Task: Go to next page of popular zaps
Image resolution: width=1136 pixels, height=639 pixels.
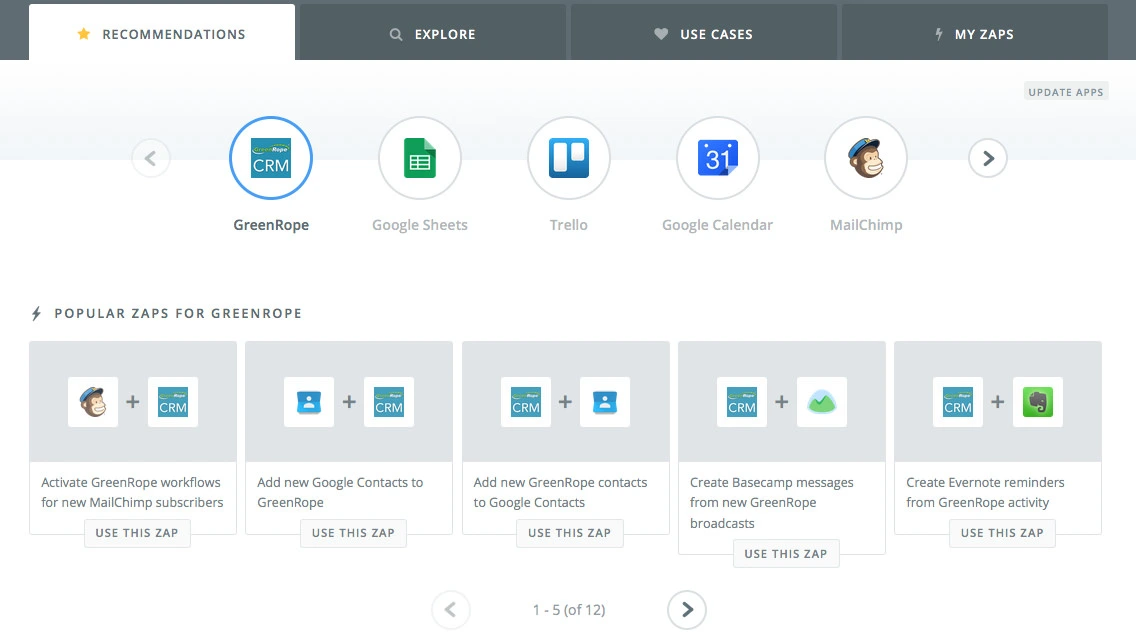Action: point(687,610)
